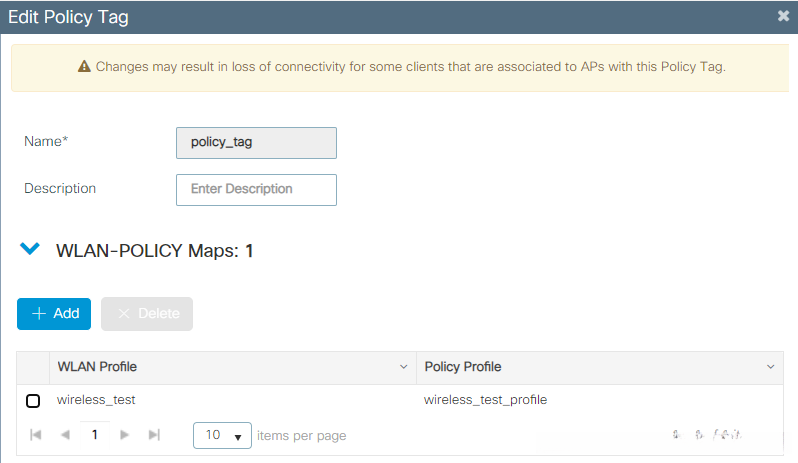Select the wireless_test WLAN profile cell
Screen dimensions: 798x463
pos(96,400)
